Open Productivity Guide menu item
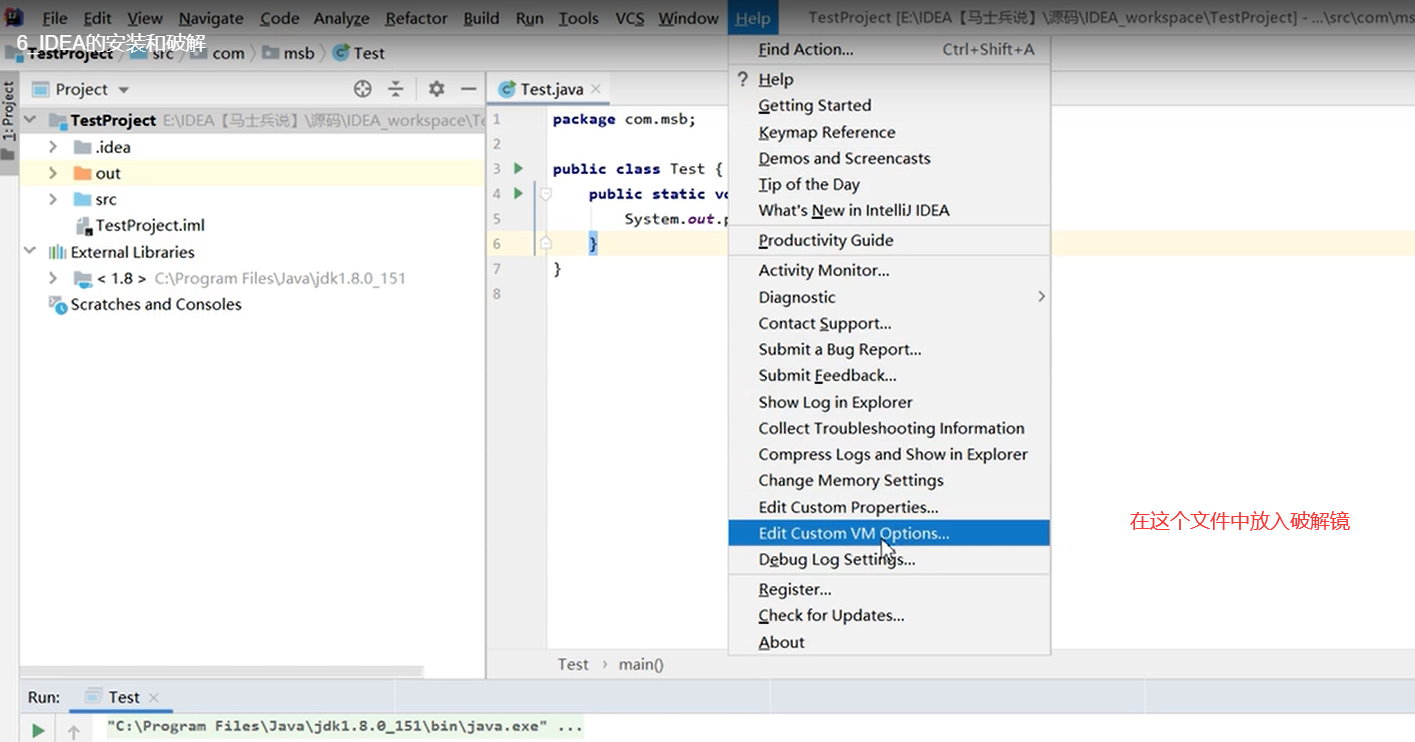This screenshot has width=1415, height=742. (889, 240)
